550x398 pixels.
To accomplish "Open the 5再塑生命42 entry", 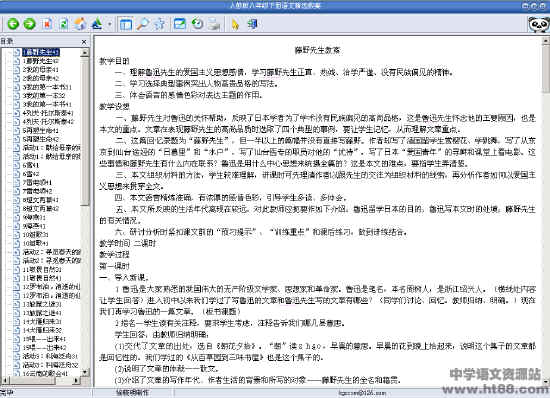I will (x=41, y=139).
